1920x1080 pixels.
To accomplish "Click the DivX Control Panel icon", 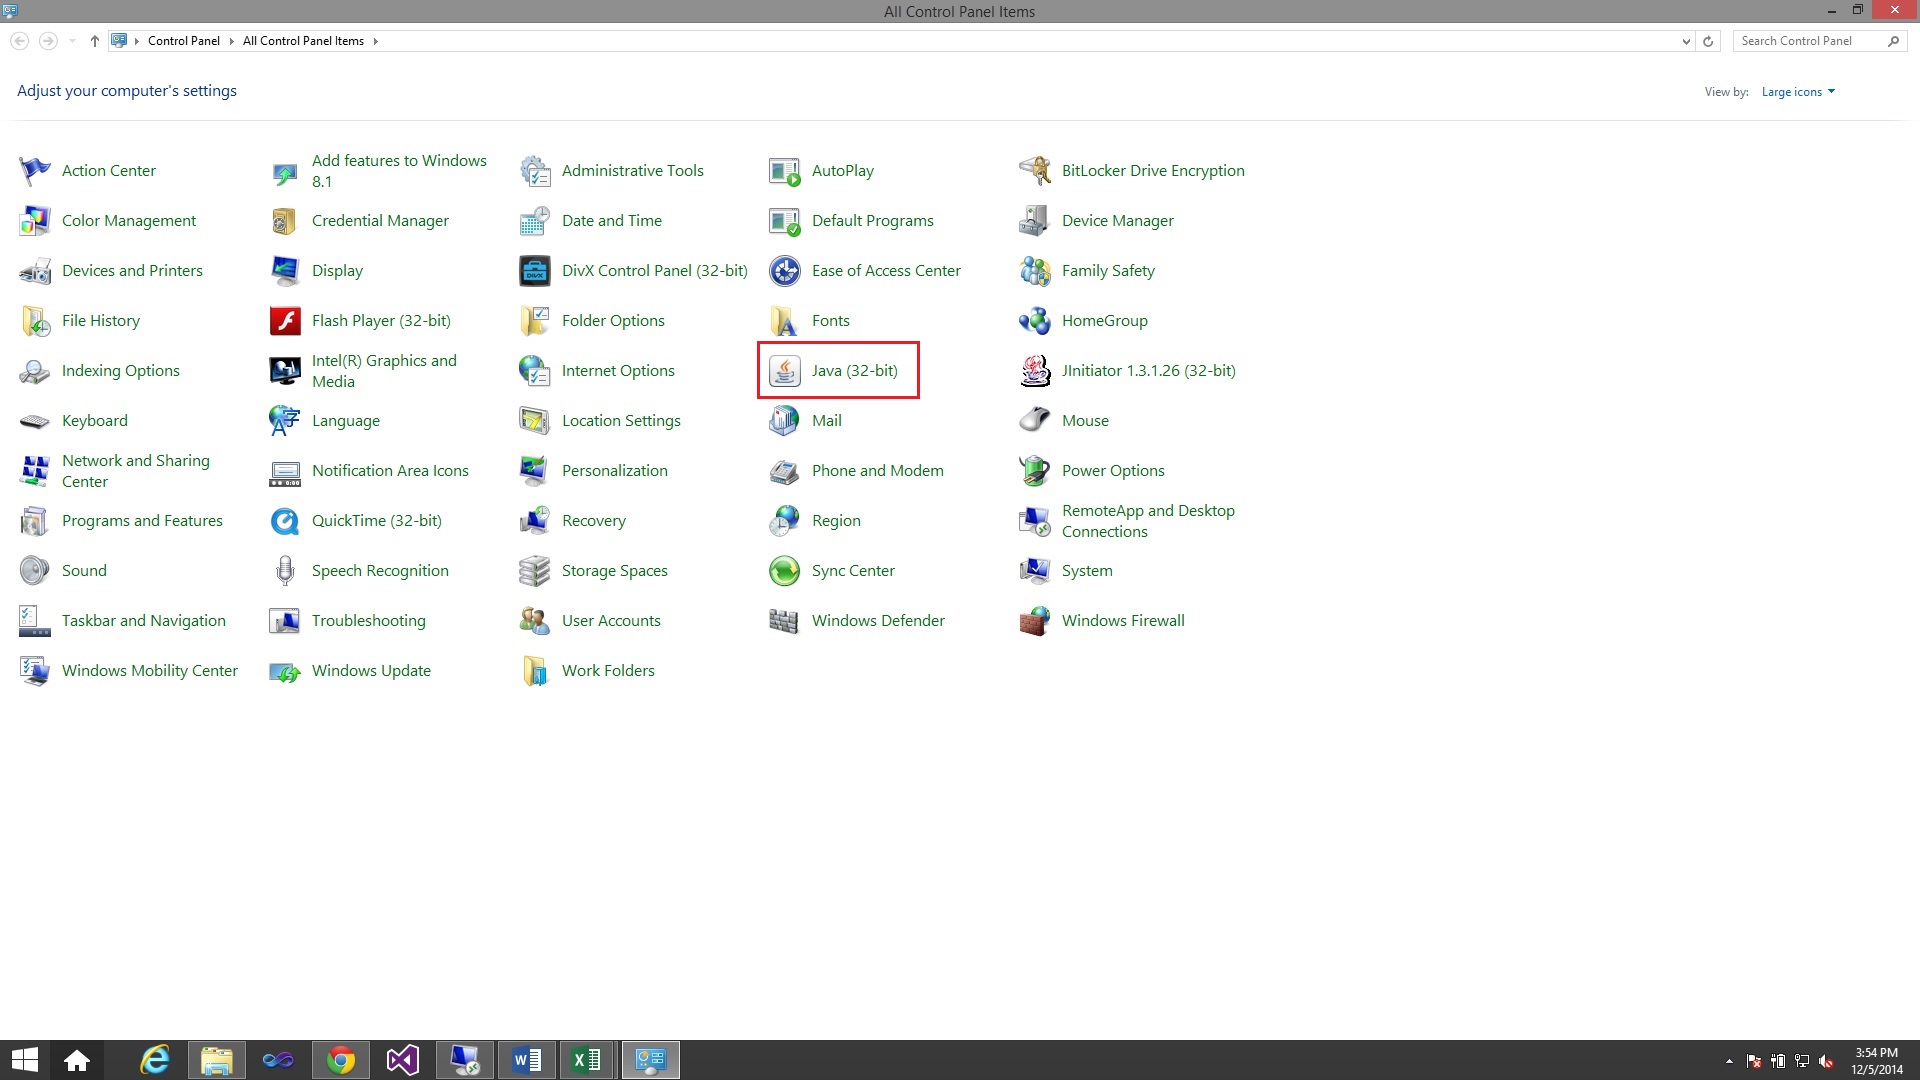I will (x=535, y=271).
